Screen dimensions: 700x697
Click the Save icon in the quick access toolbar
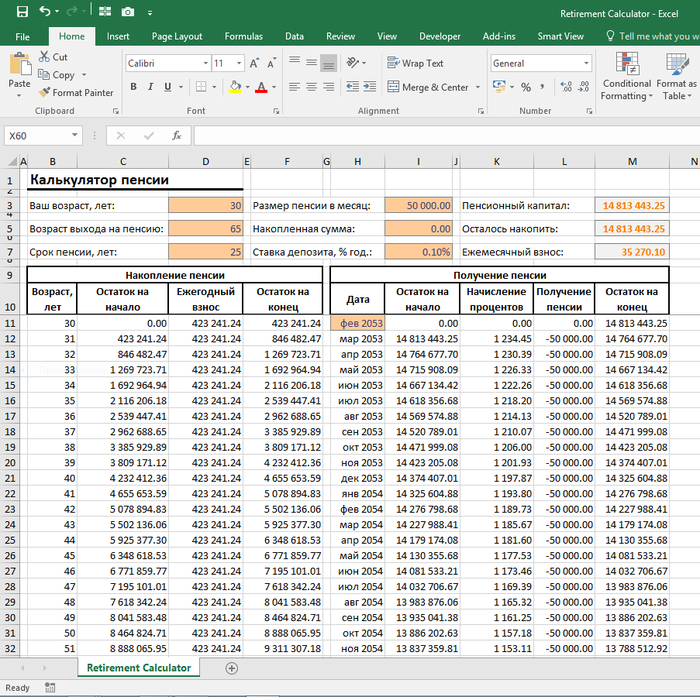[22, 12]
